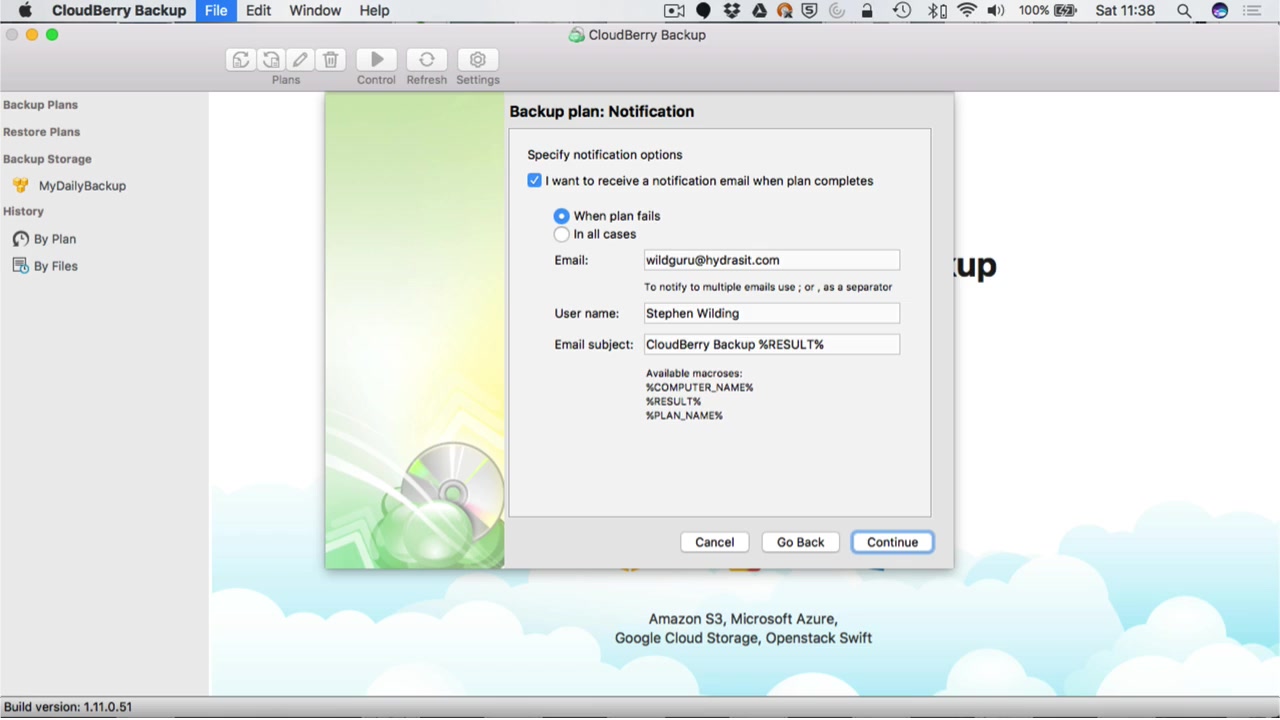This screenshot has height=720, width=1280.
Task: Click the screen recording camera menu bar icon
Action: [674, 11]
